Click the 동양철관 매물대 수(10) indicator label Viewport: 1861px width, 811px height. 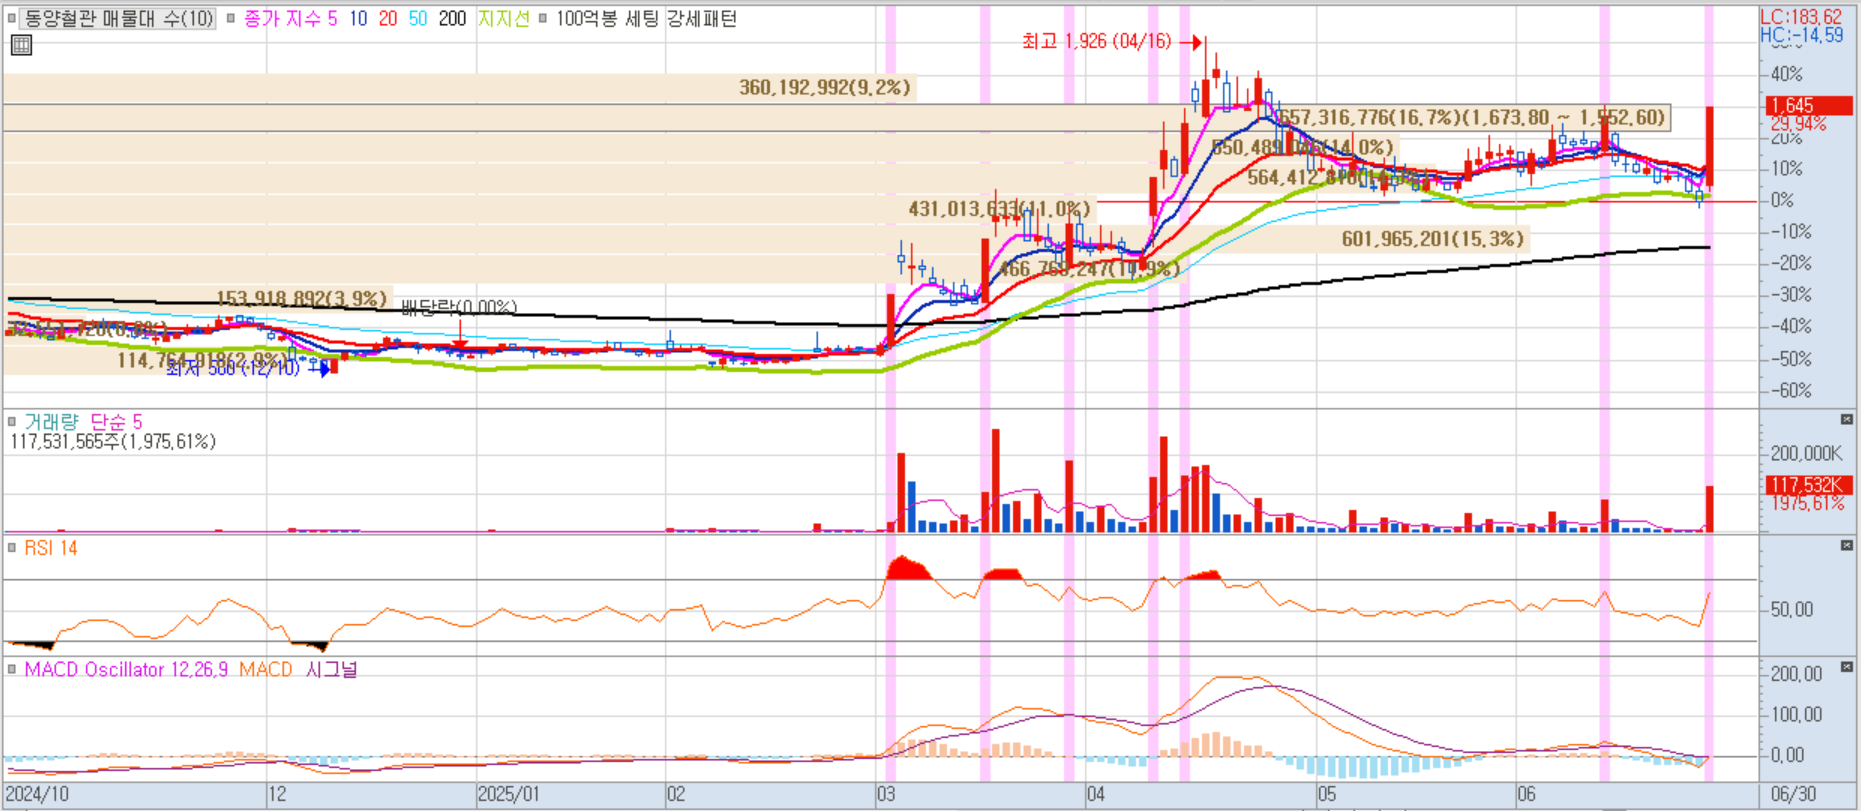click(x=118, y=18)
